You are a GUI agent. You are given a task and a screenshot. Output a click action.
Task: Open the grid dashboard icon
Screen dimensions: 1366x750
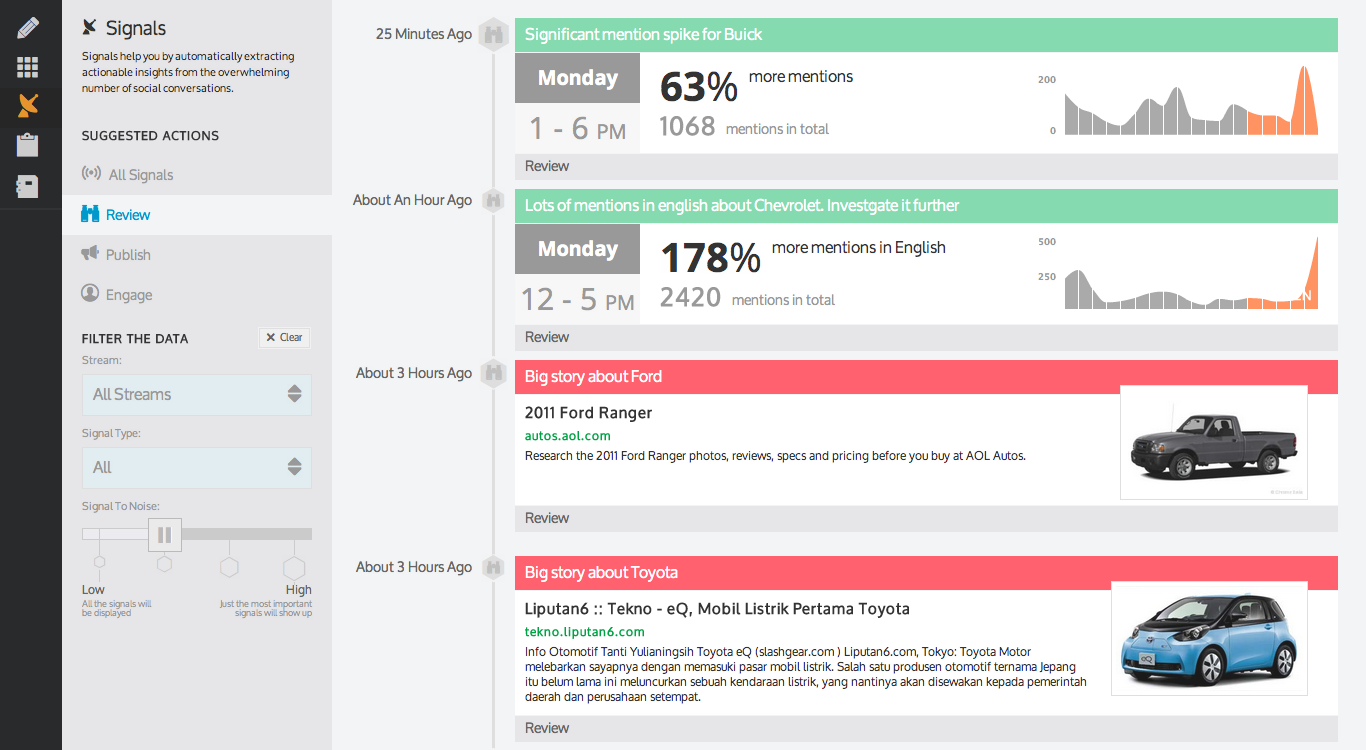pyautogui.click(x=28, y=67)
